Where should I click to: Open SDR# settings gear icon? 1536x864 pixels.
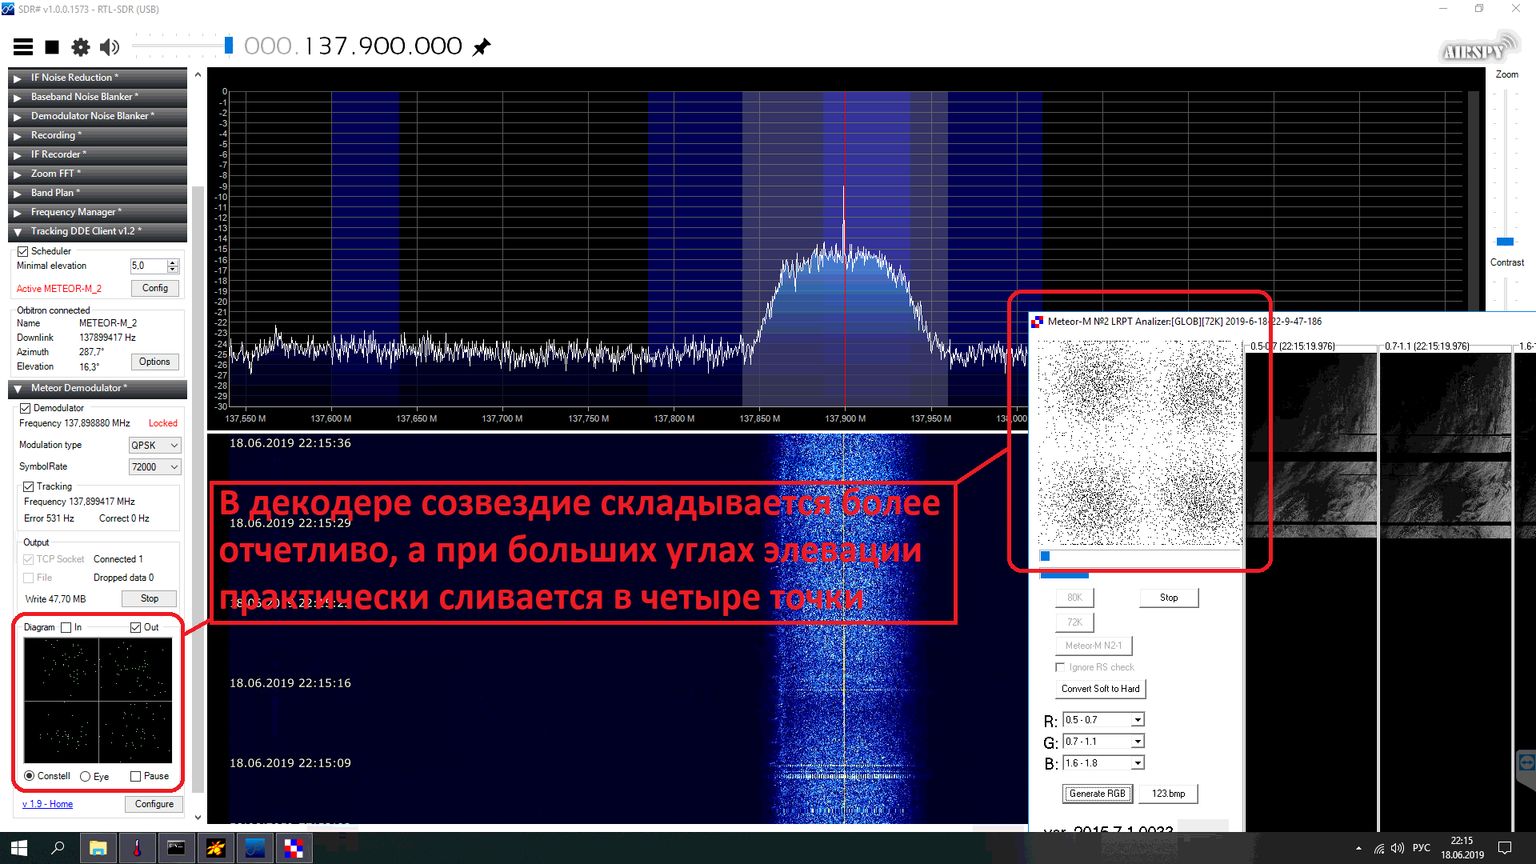coord(80,47)
